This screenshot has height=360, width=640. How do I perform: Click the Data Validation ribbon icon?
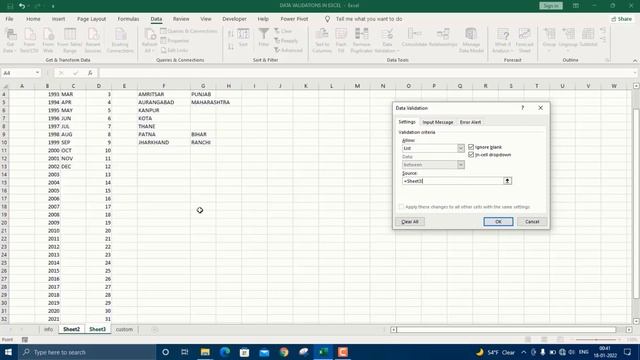[x=387, y=40]
